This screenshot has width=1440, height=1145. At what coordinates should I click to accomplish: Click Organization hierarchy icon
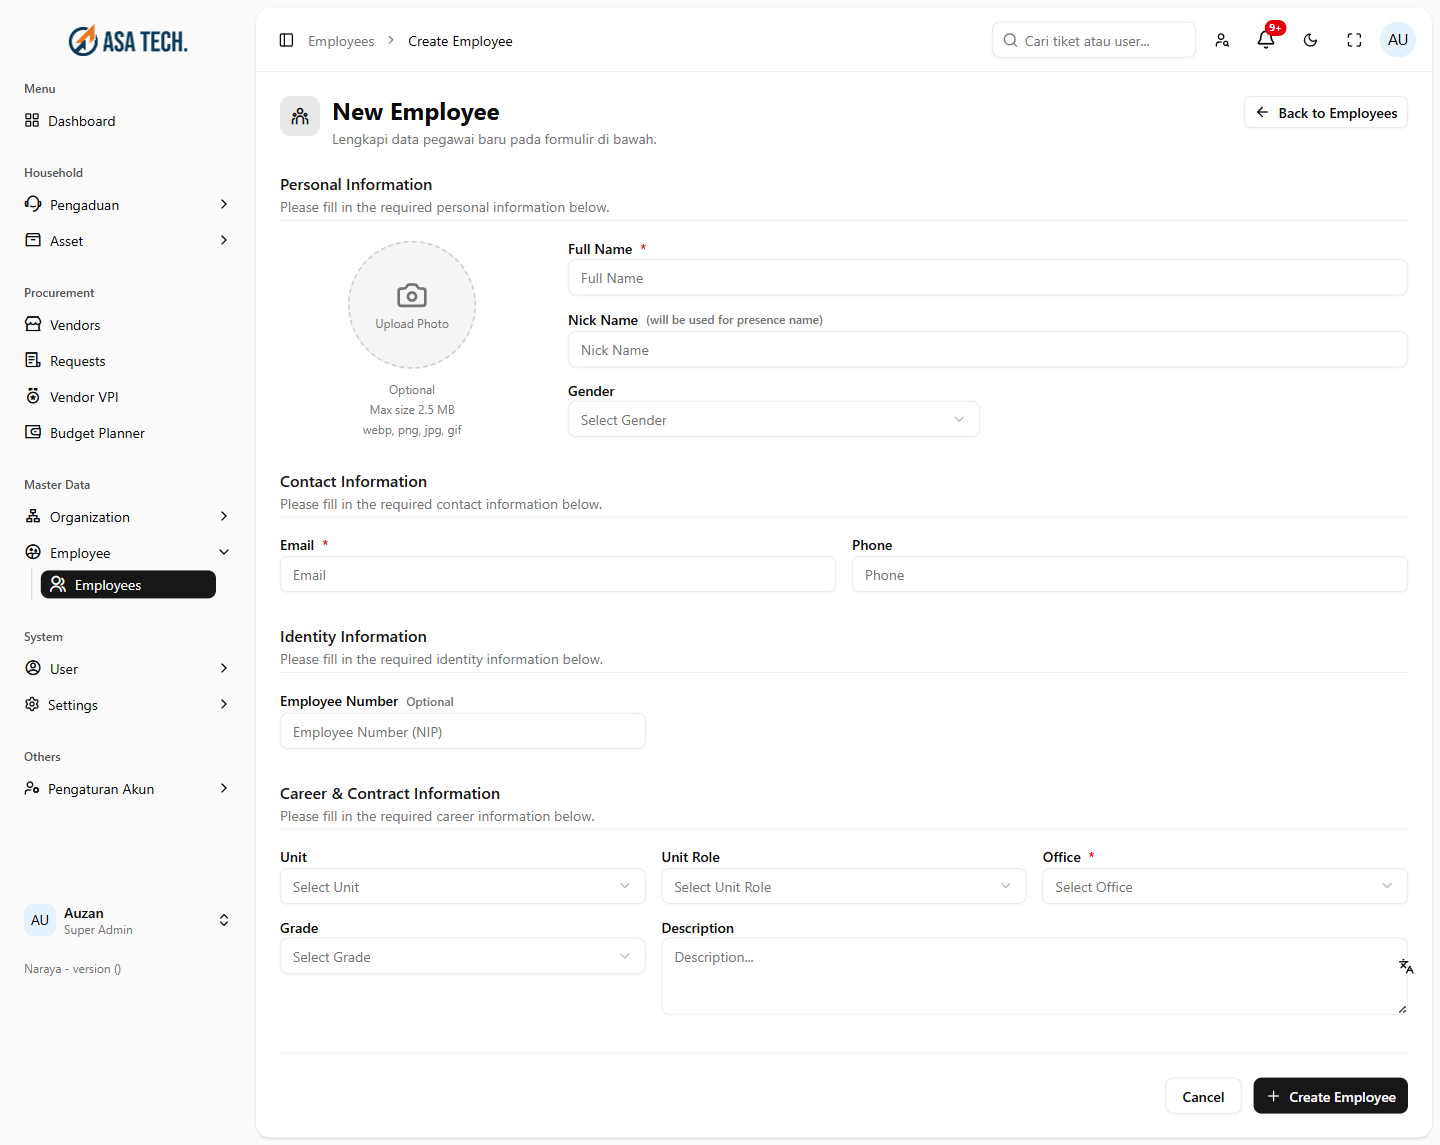pyautogui.click(x=33, y=516)
